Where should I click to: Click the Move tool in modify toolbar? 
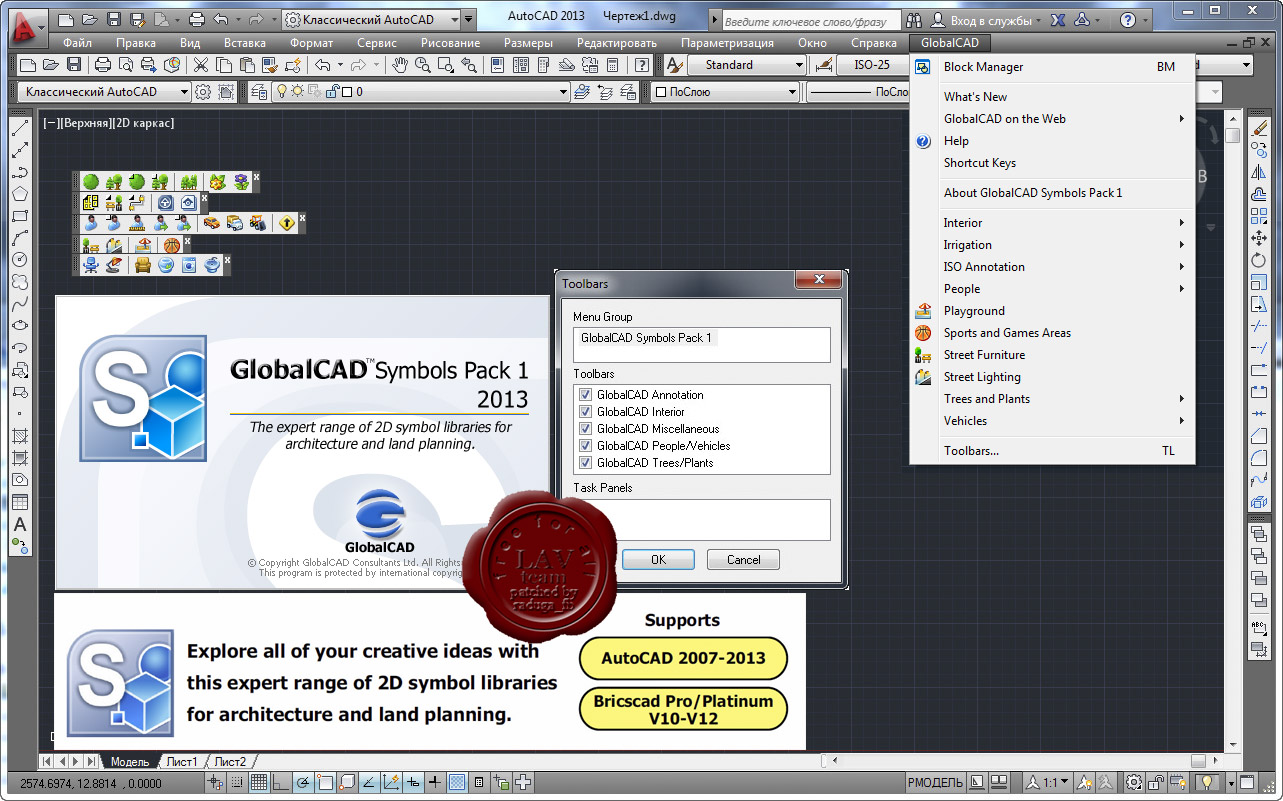pos(1259,238)
